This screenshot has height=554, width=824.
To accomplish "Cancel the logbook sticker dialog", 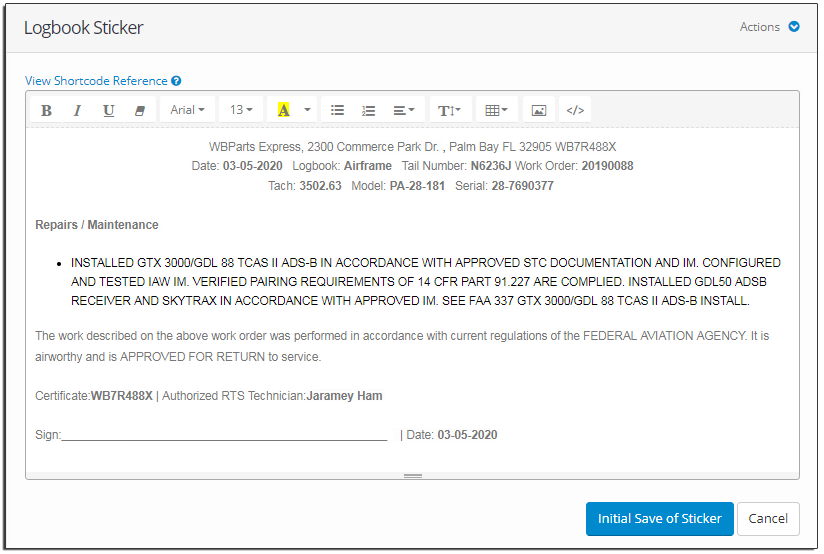I will (x=768, y=519).
